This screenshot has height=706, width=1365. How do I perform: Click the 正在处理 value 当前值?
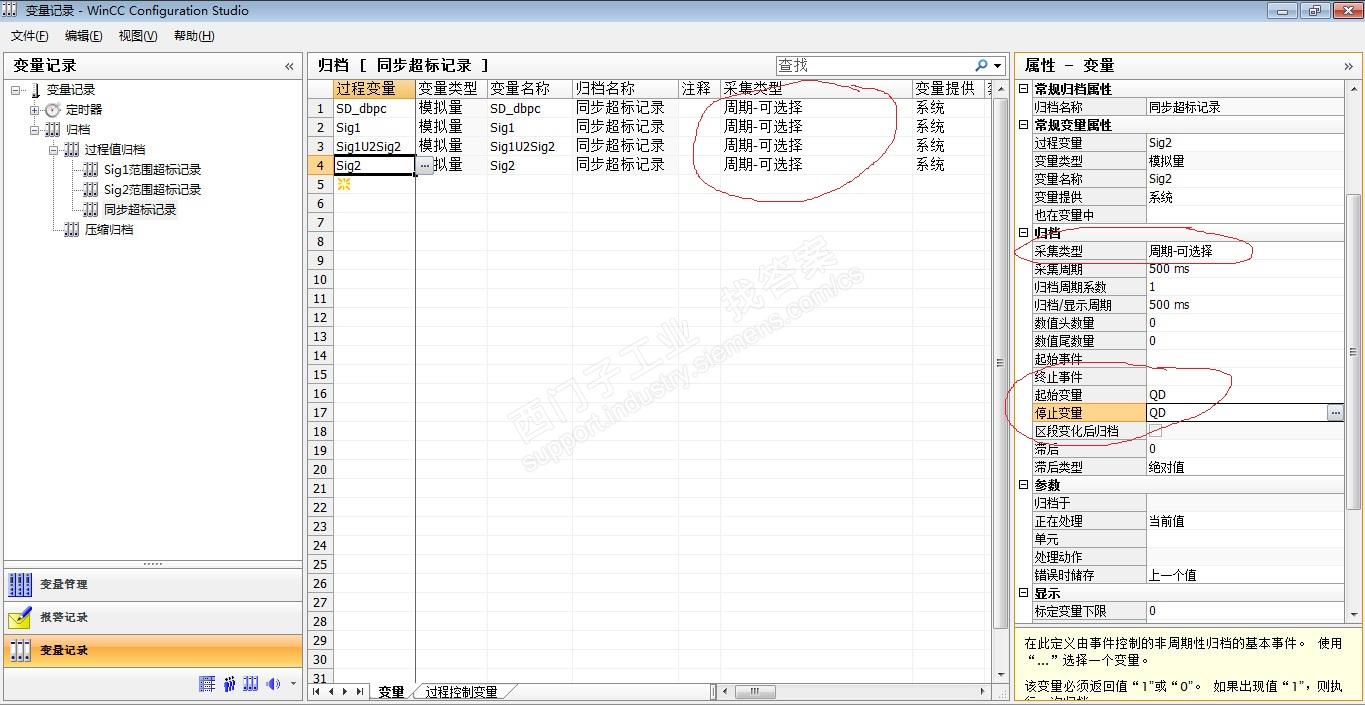coord(1245,521)
